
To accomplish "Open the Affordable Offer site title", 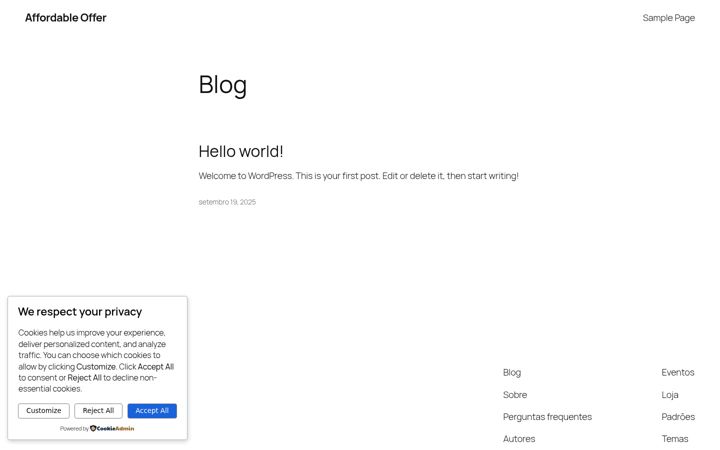I will coord(66,17).
